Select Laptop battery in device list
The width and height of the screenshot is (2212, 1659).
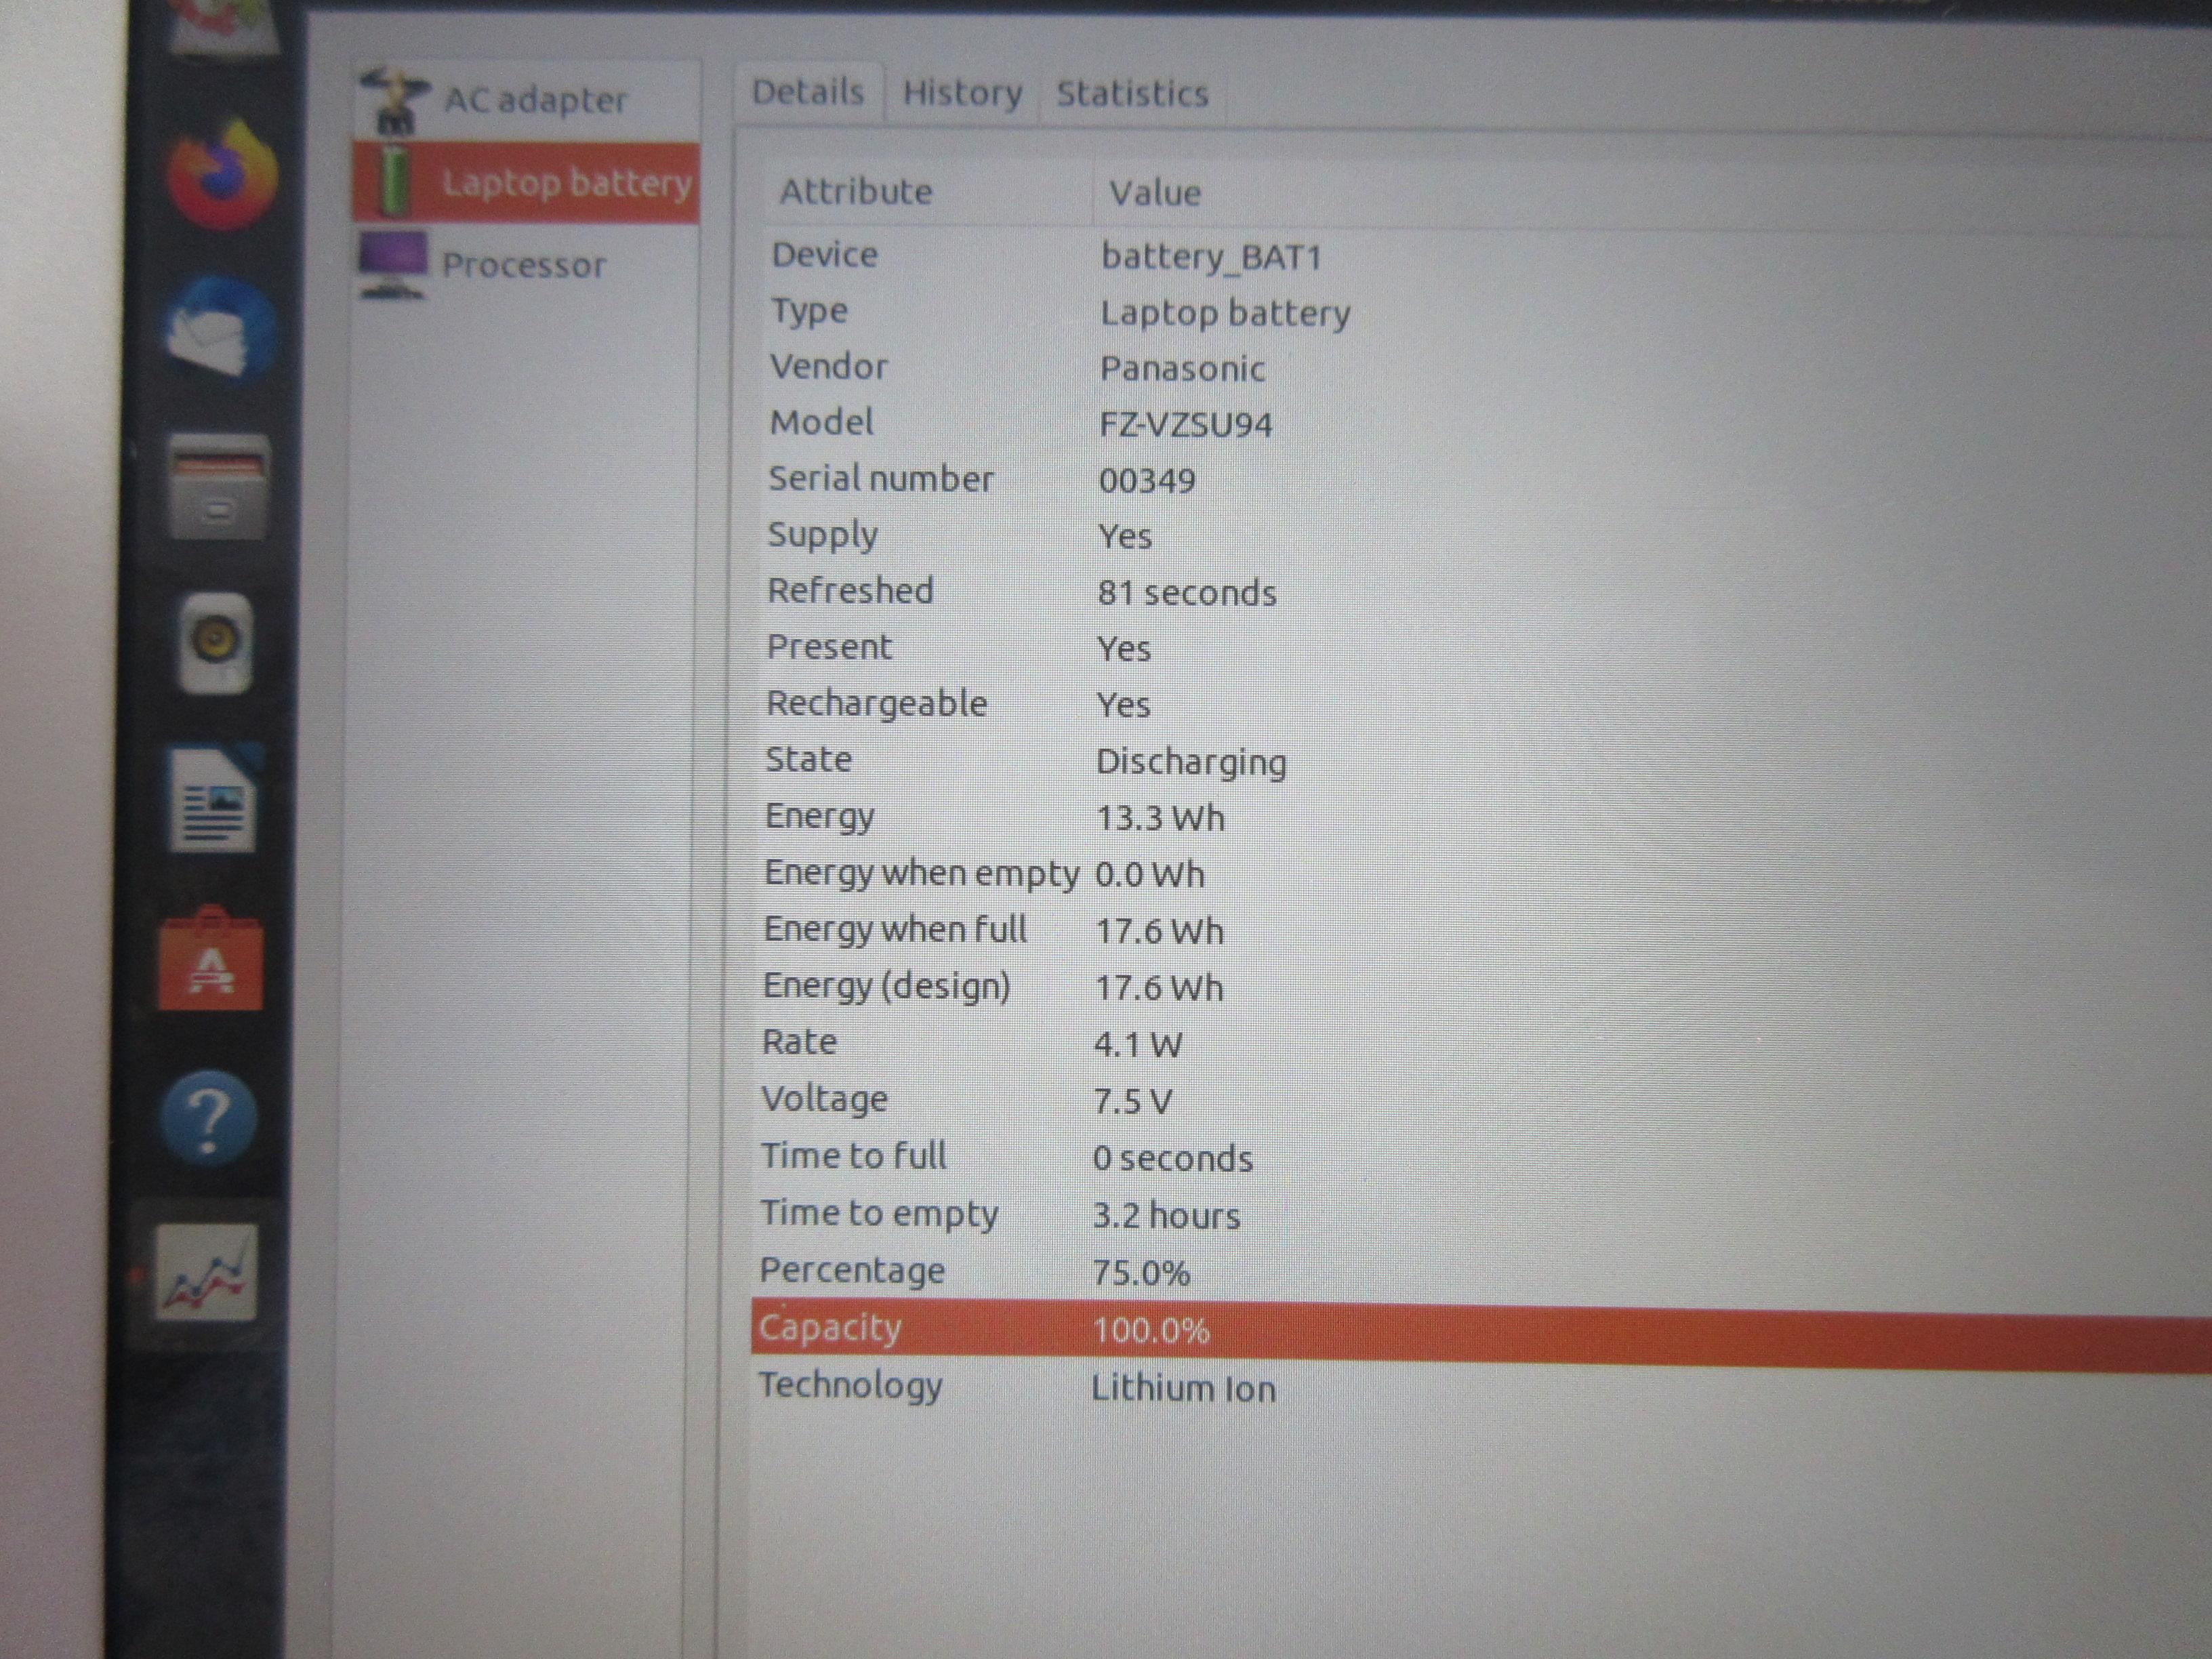526,182
